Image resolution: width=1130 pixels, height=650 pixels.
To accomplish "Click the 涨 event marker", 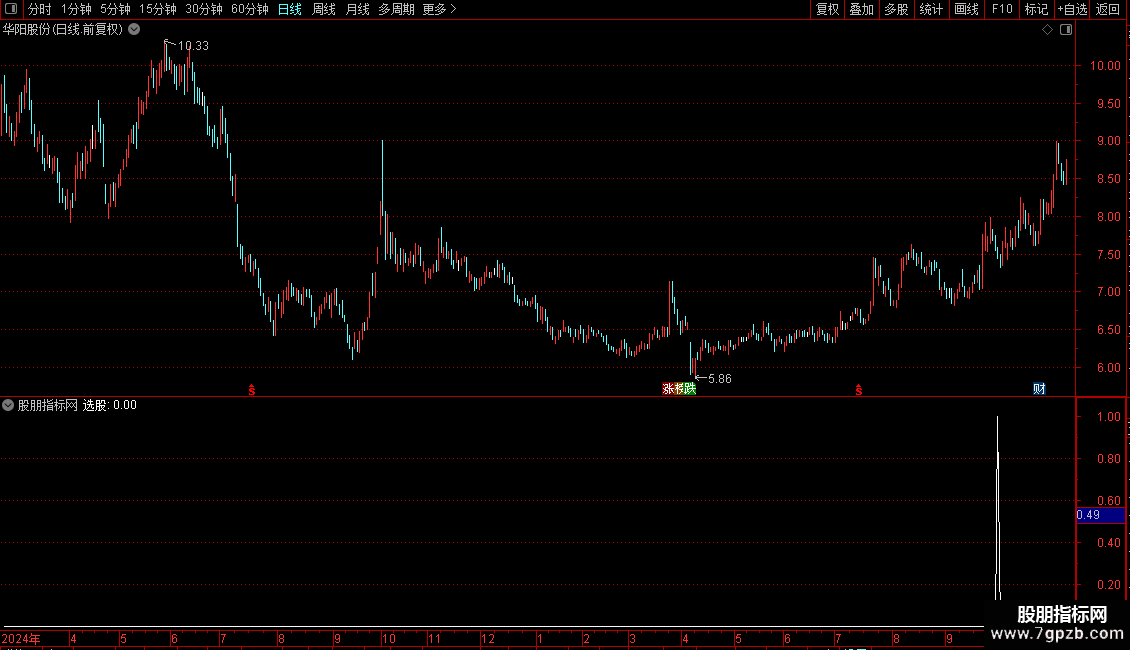I will (668, 389).
